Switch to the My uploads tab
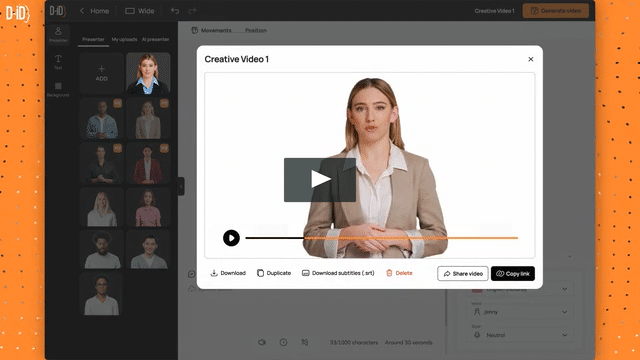Screen dimensions: 640x360 (124, 40)
